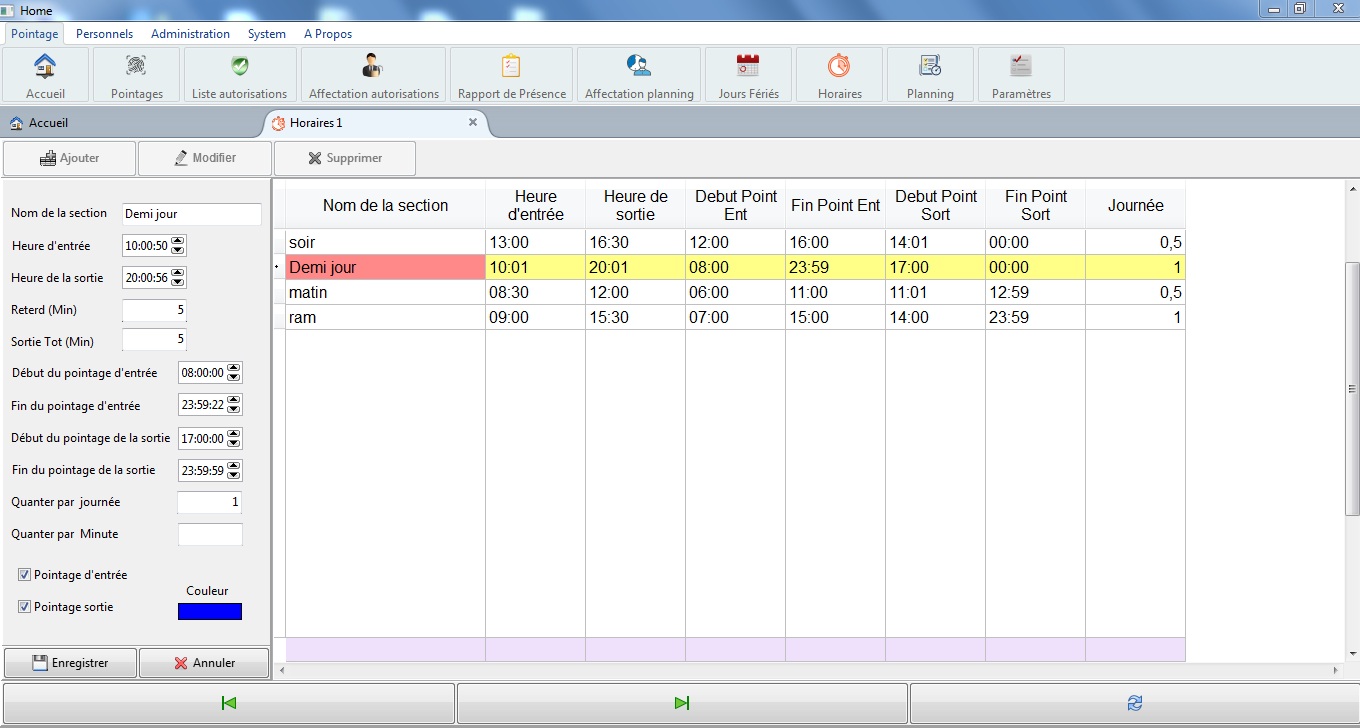The height and width of the screenshot is (728, 1360).
Task: Open Liste autorisations shield icon
Action: [x=239, y=67]
